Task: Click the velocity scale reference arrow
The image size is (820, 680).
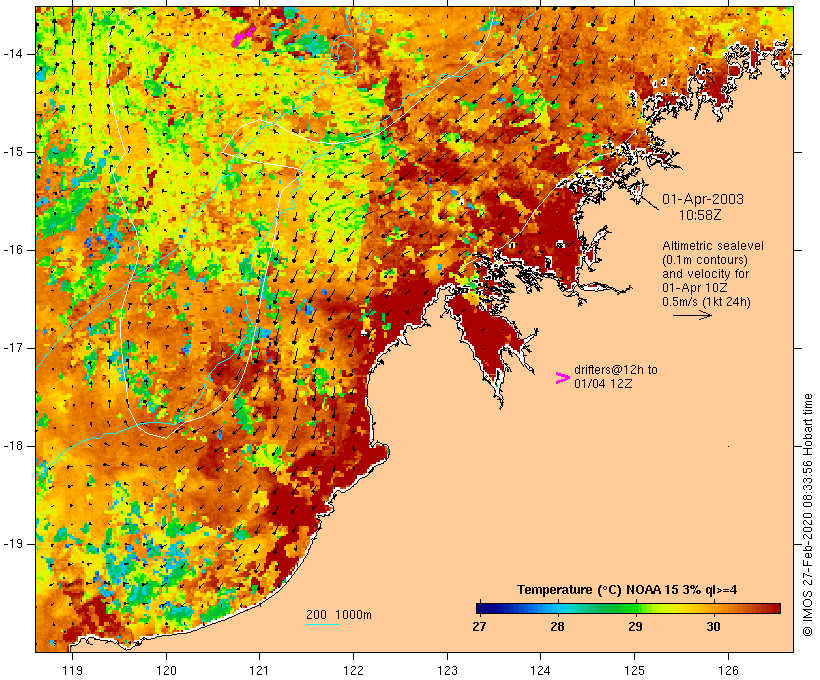Action: 692,315
